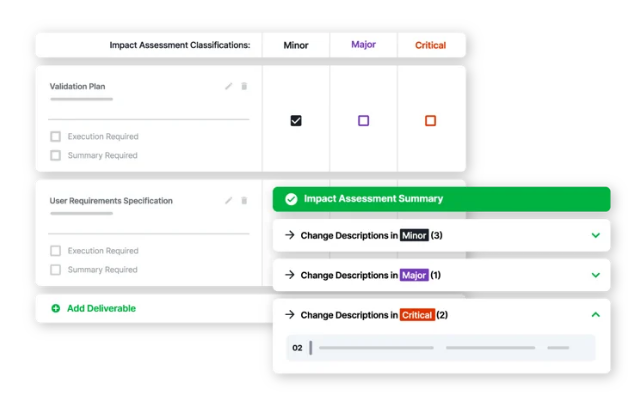Click the Impact Assessment Summary checkmark icon
The image size is (628, 411).
tap(291, 199)
